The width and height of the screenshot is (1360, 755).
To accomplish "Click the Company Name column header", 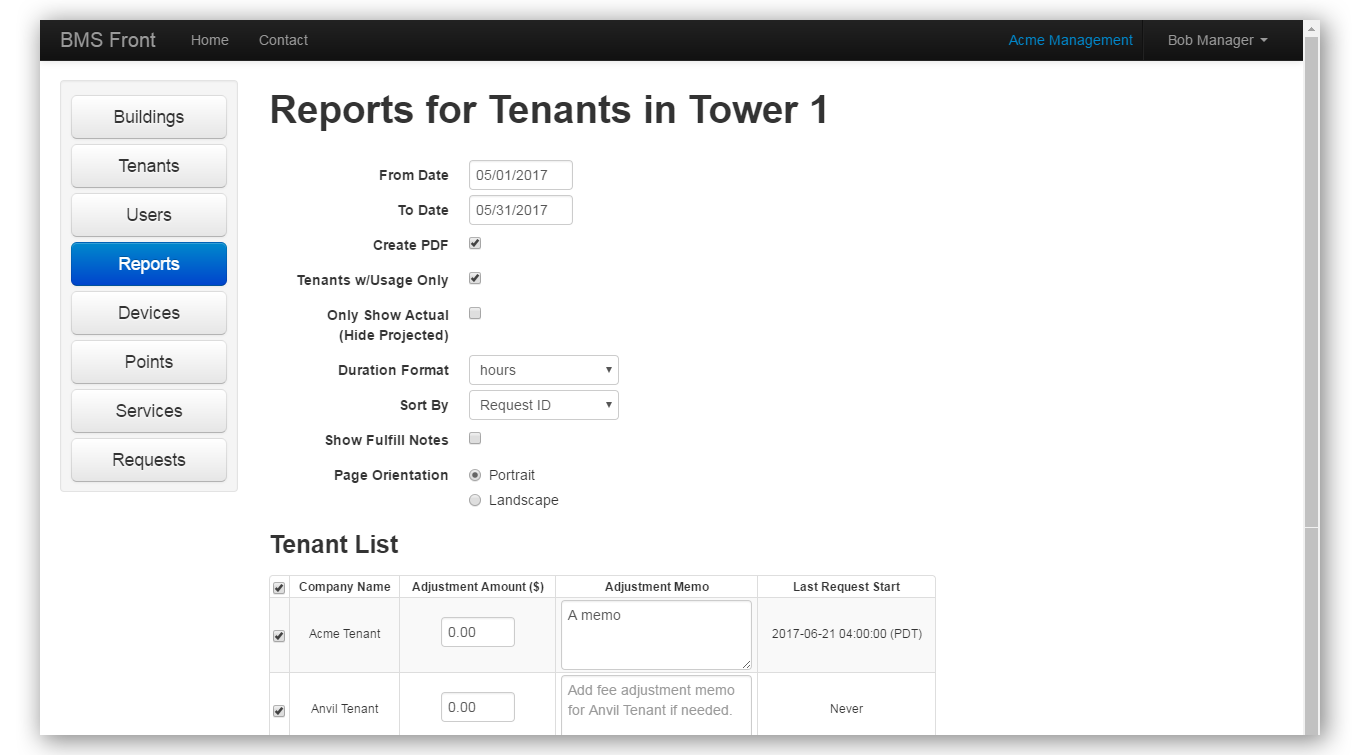I will [345, 587].
